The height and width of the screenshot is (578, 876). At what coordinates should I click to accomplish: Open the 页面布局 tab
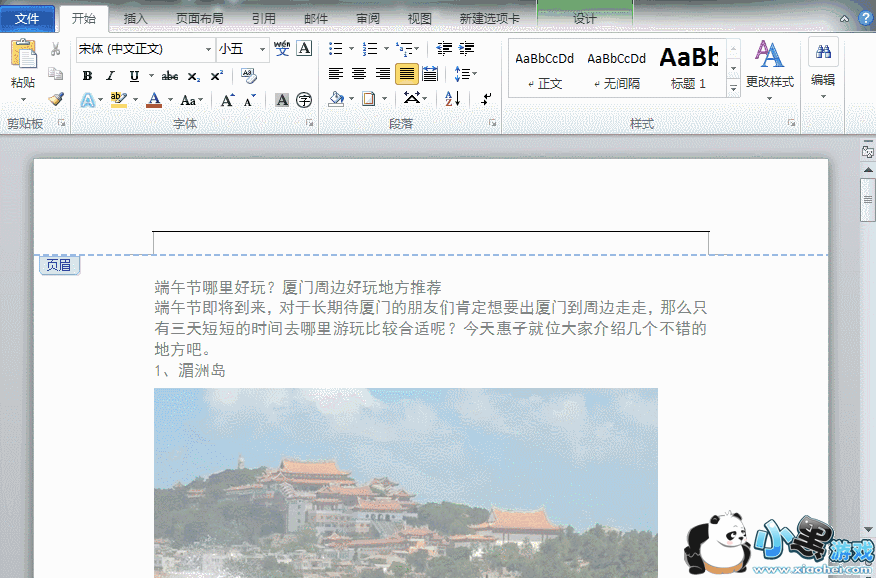coord(199,19)
